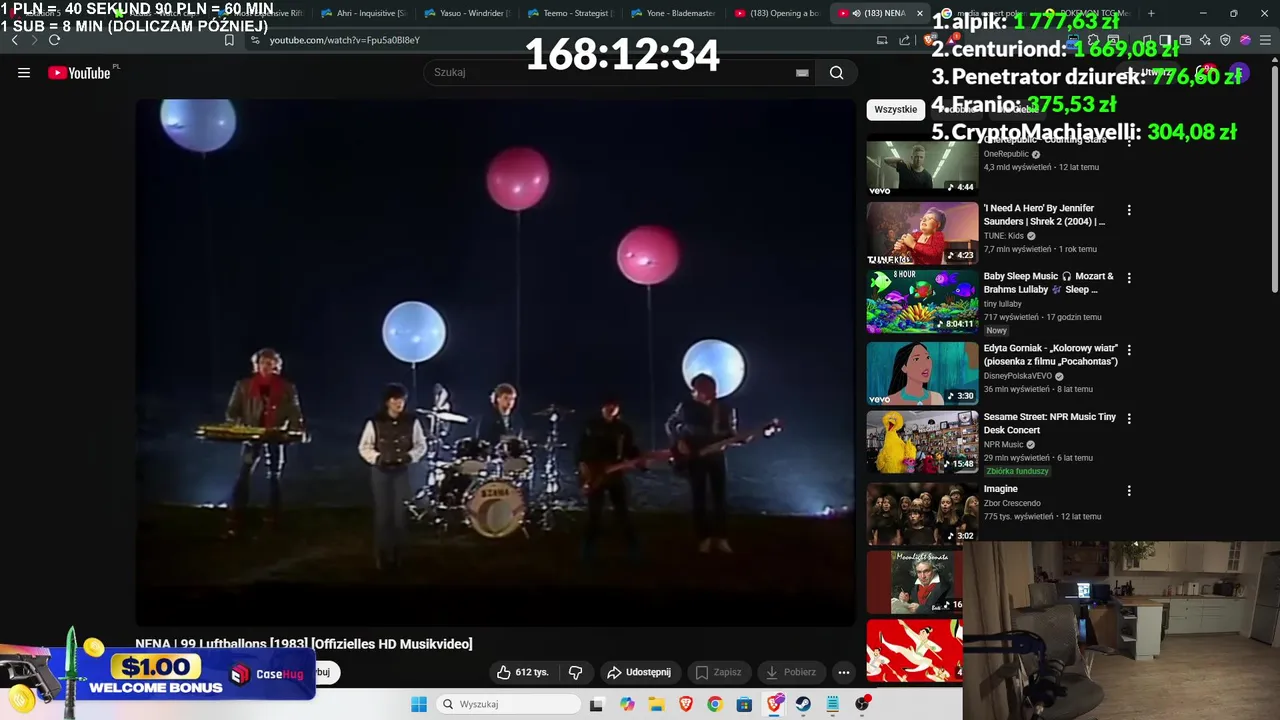Open 'TUNE: Kids' channel name
The image size is (1280, 720).
click(1003, 236)
